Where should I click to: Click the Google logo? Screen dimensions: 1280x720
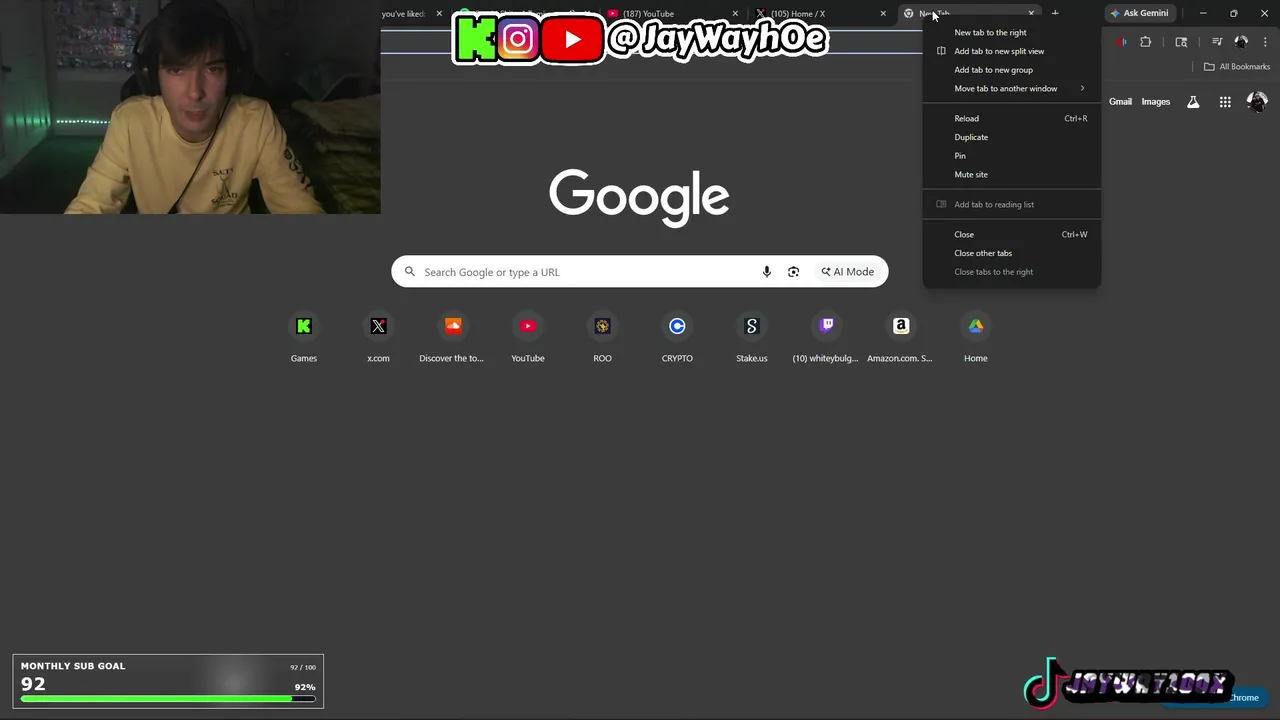coord(639,197)
